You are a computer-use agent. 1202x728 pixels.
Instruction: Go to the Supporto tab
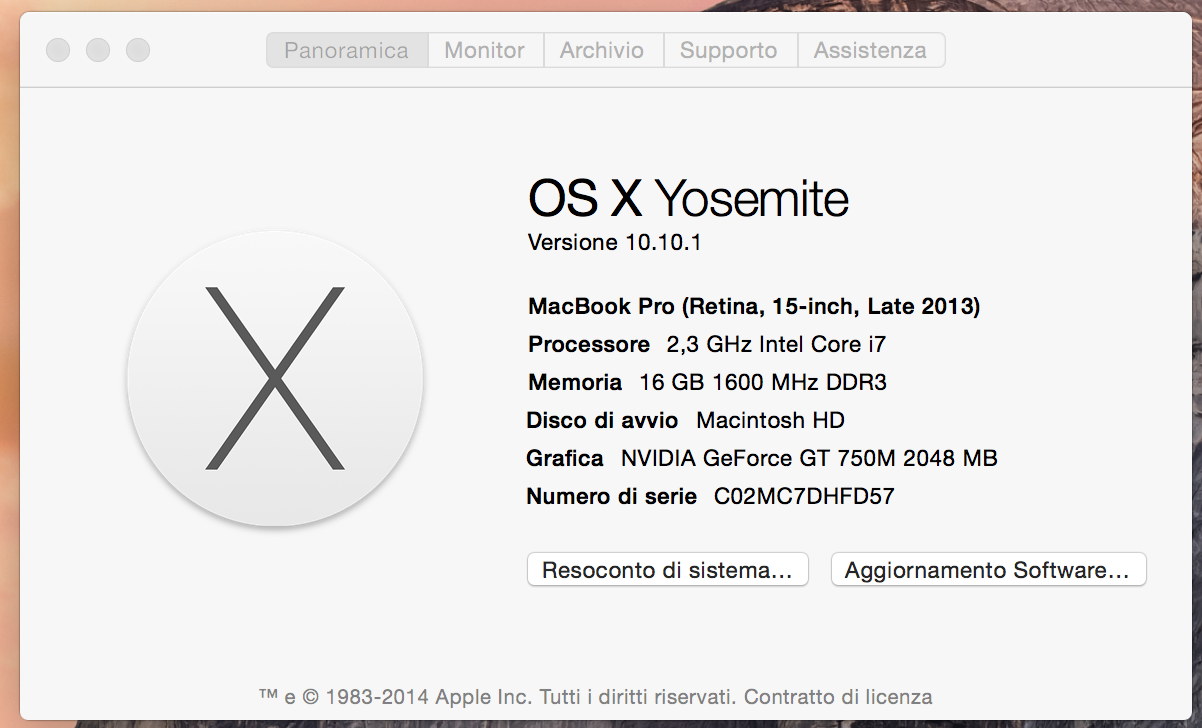(729, 50)
